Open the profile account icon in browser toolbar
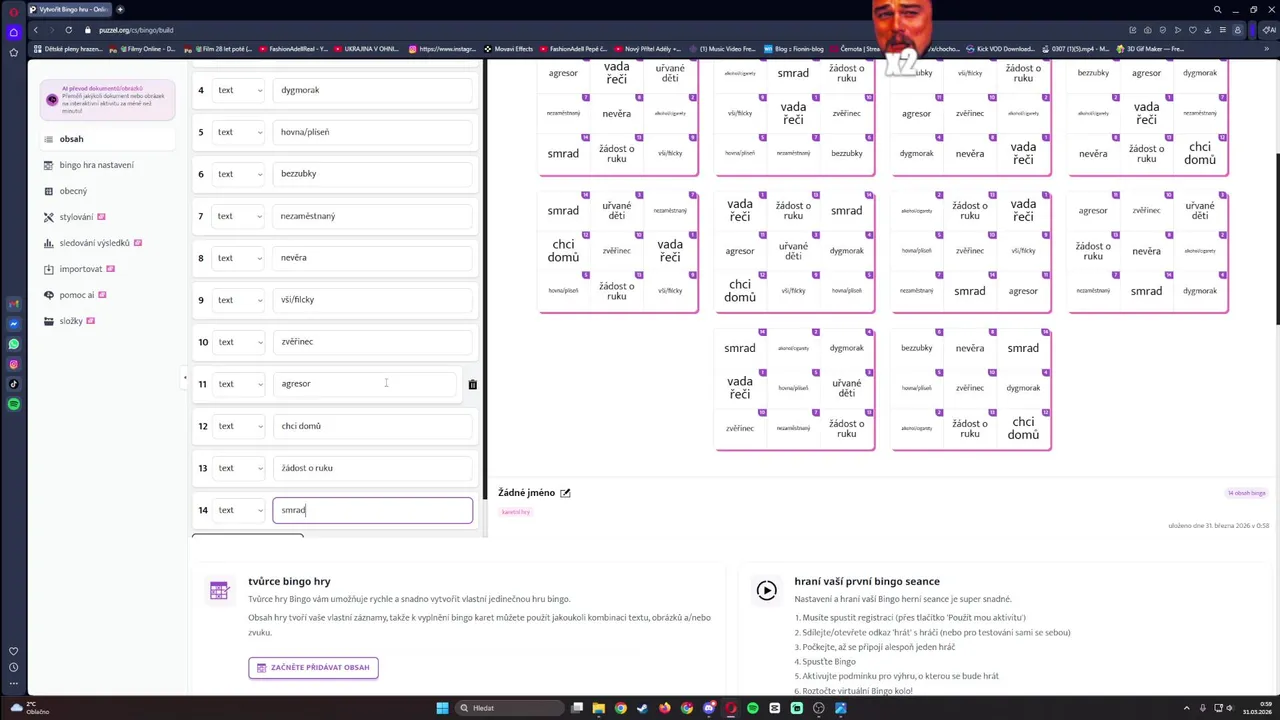 (x=1237, y=30)
